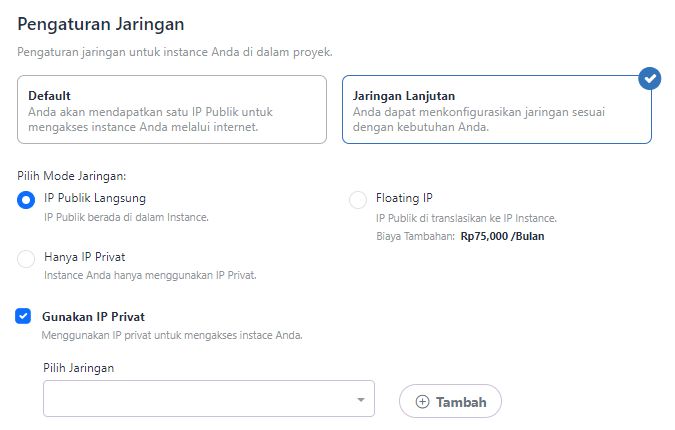Image resolution: width=675 pixels, height=430 pixels.
Task: Choose the Floating IP radio button
Action: pos(358,200)
